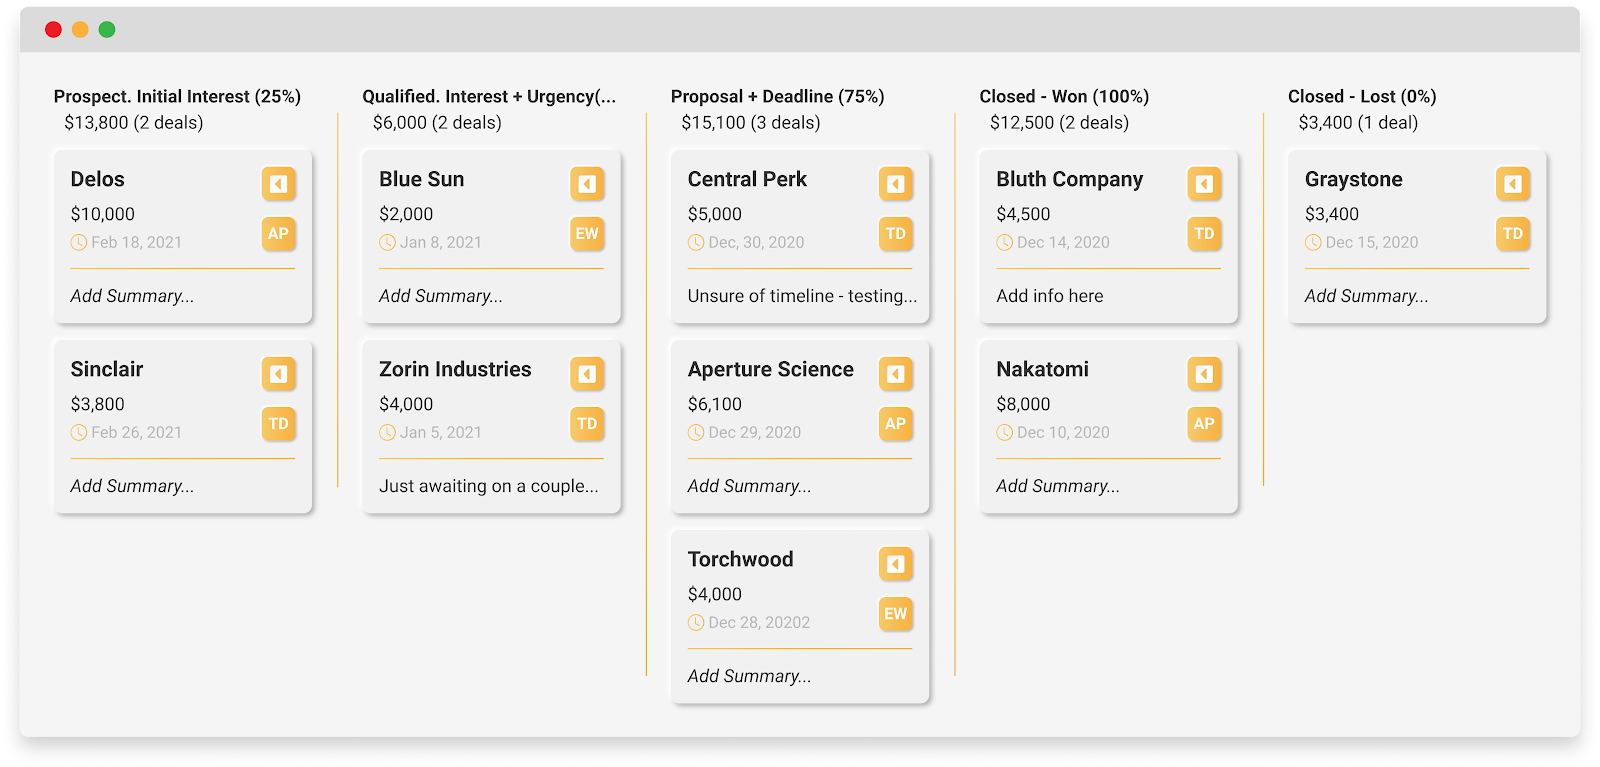Click the arrow icon on the Torchwood card
The width and height of the screenshot is (1600, 767).
coord(896,564)
